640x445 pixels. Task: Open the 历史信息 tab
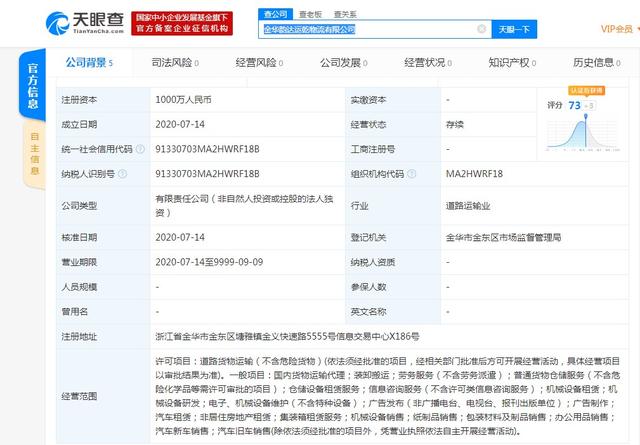(x=592, y=64)
